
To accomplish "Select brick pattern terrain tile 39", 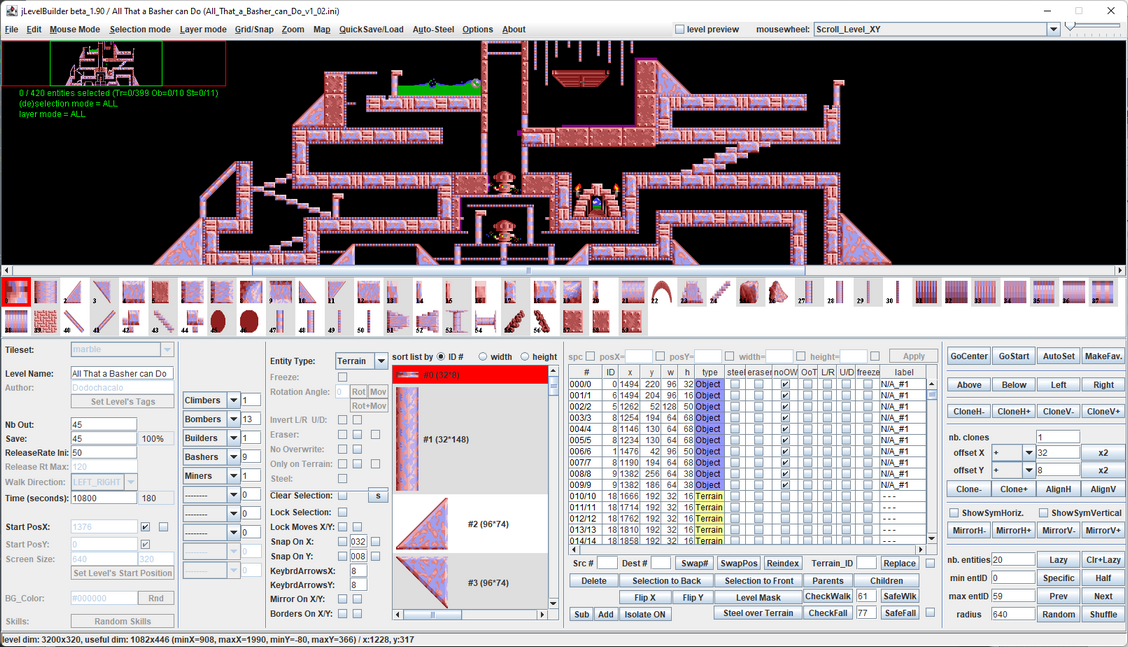I will click(45, 321).
